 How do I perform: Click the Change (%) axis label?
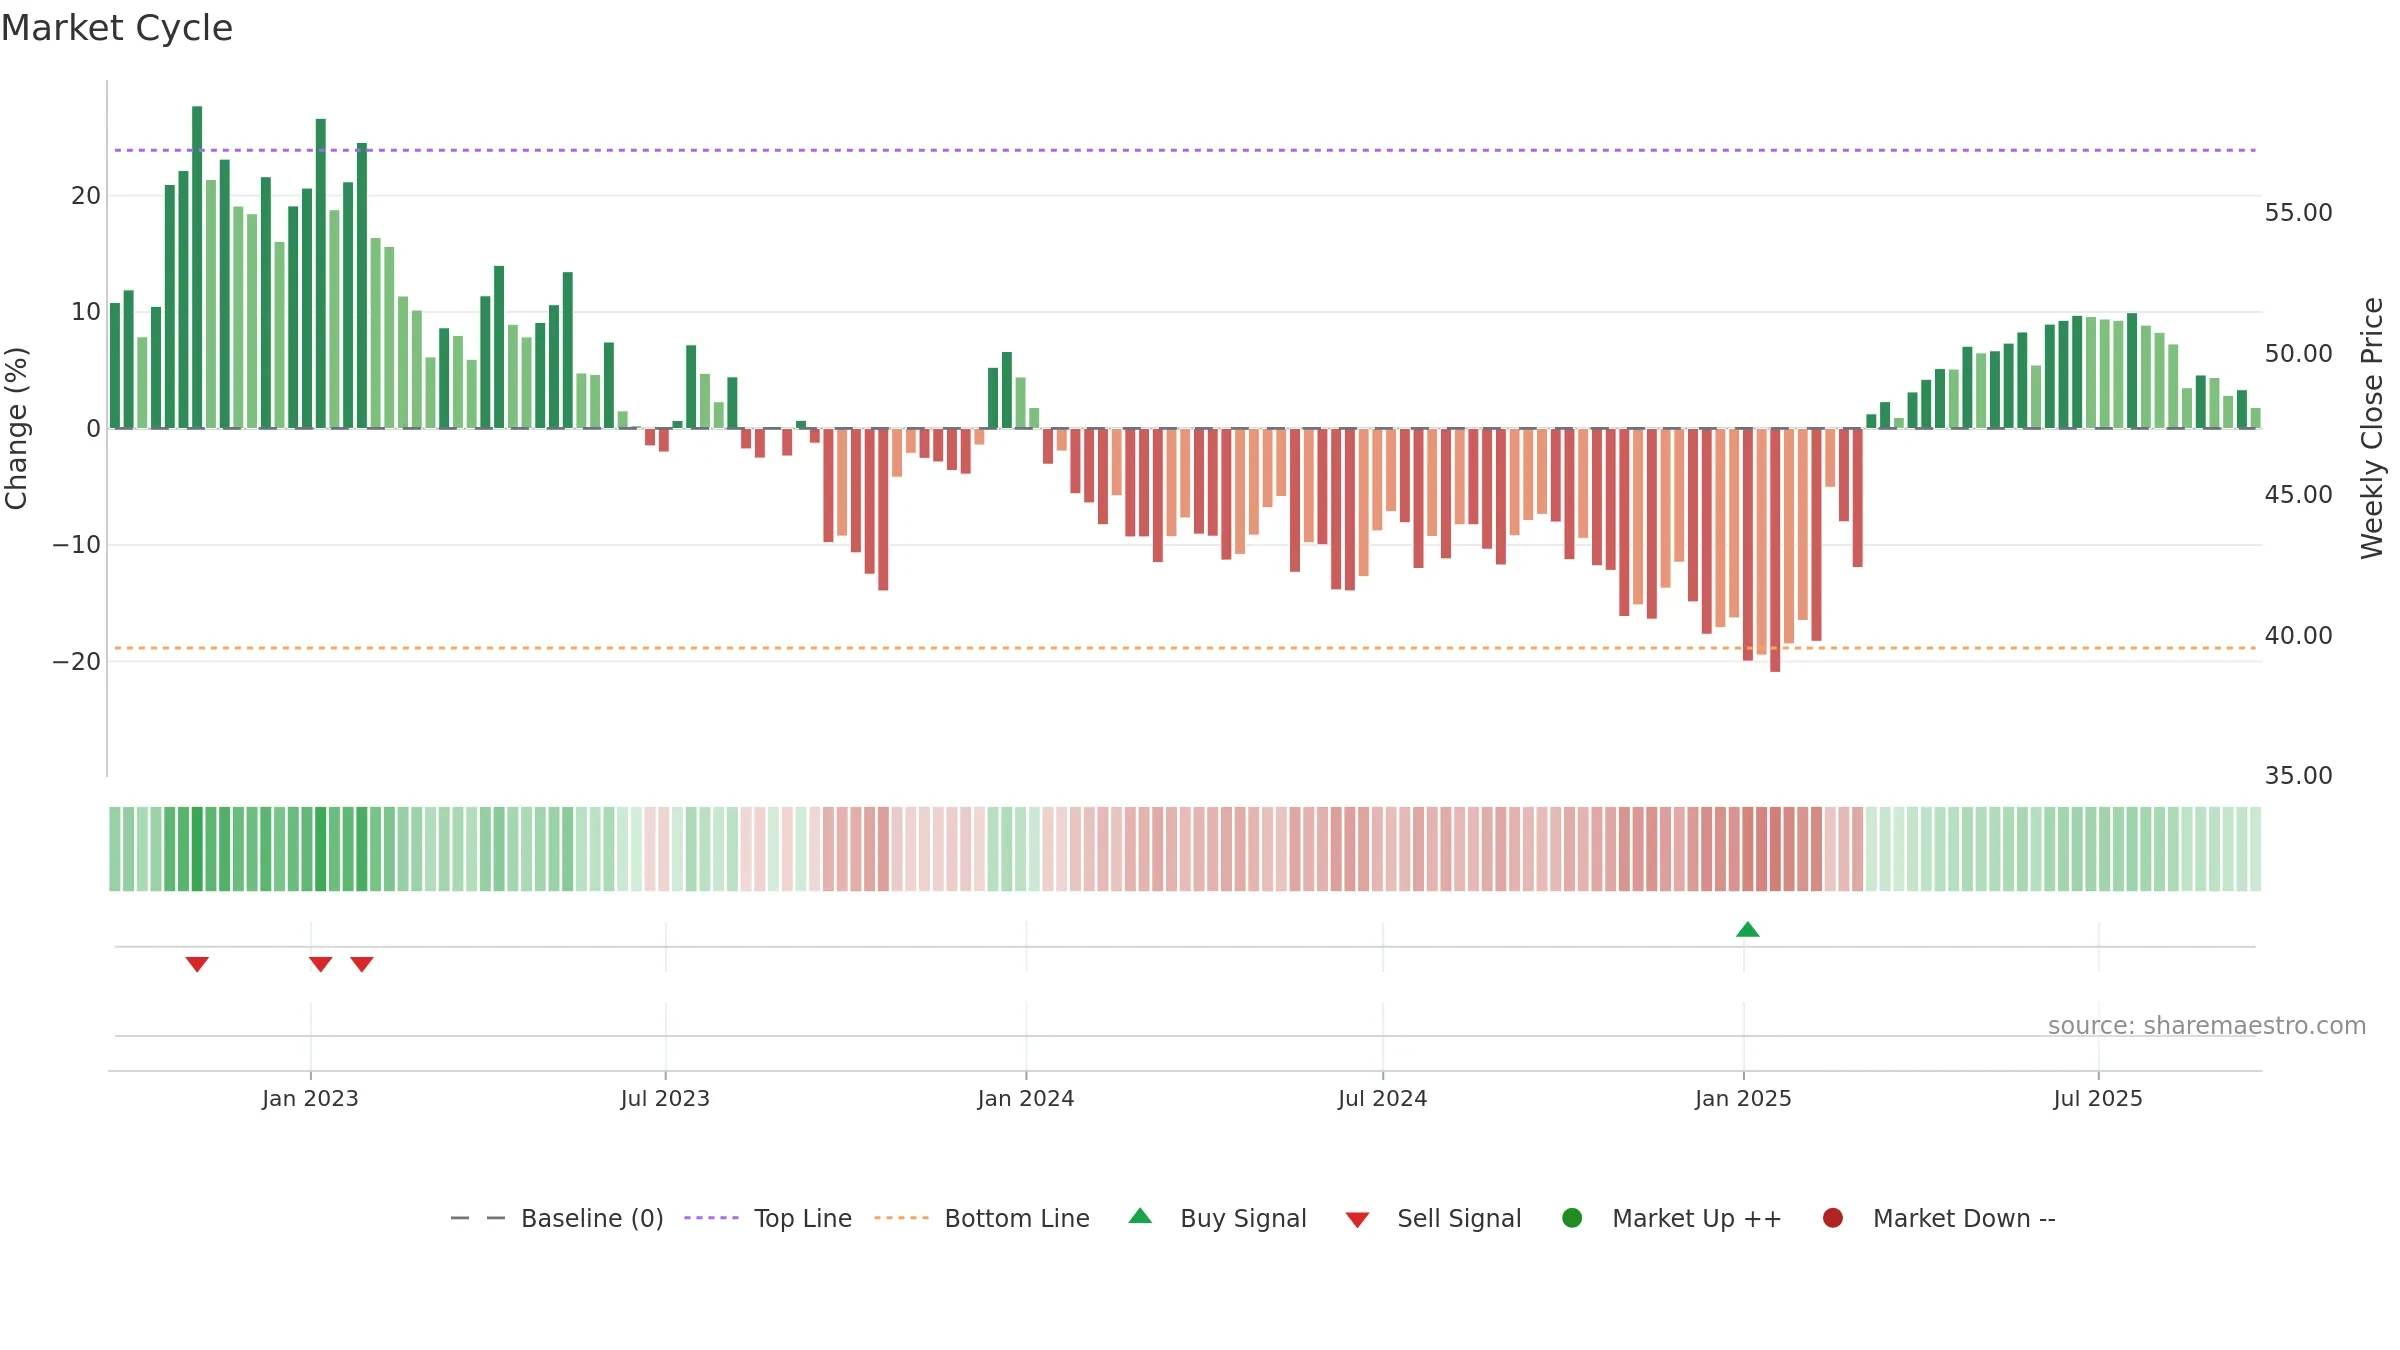coord(16,428)
